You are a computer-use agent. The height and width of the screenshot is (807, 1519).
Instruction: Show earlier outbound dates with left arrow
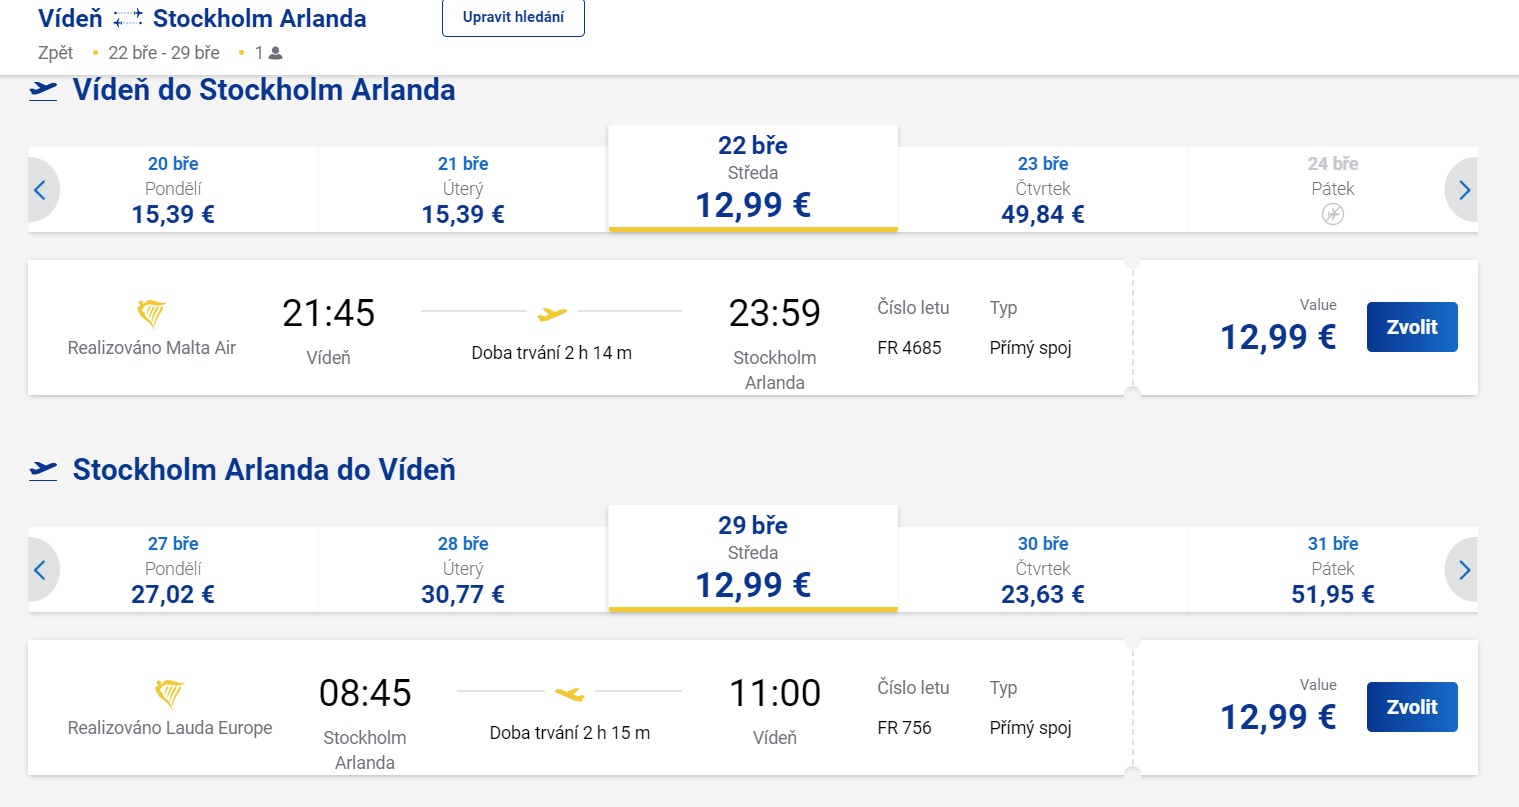(x=41, y=190)
